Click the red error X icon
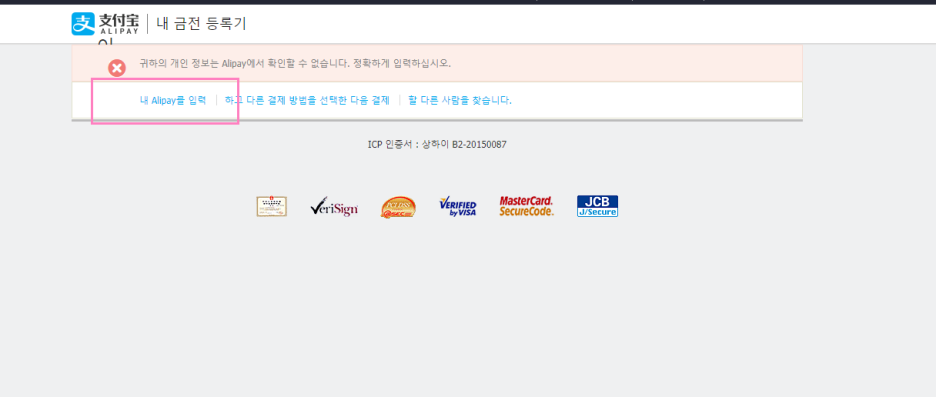 coord(117,69)
